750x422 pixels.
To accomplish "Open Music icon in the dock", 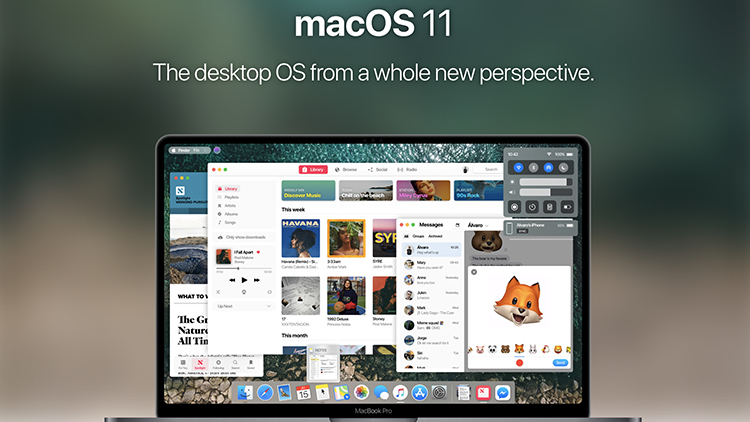I will tap(400, 393).
